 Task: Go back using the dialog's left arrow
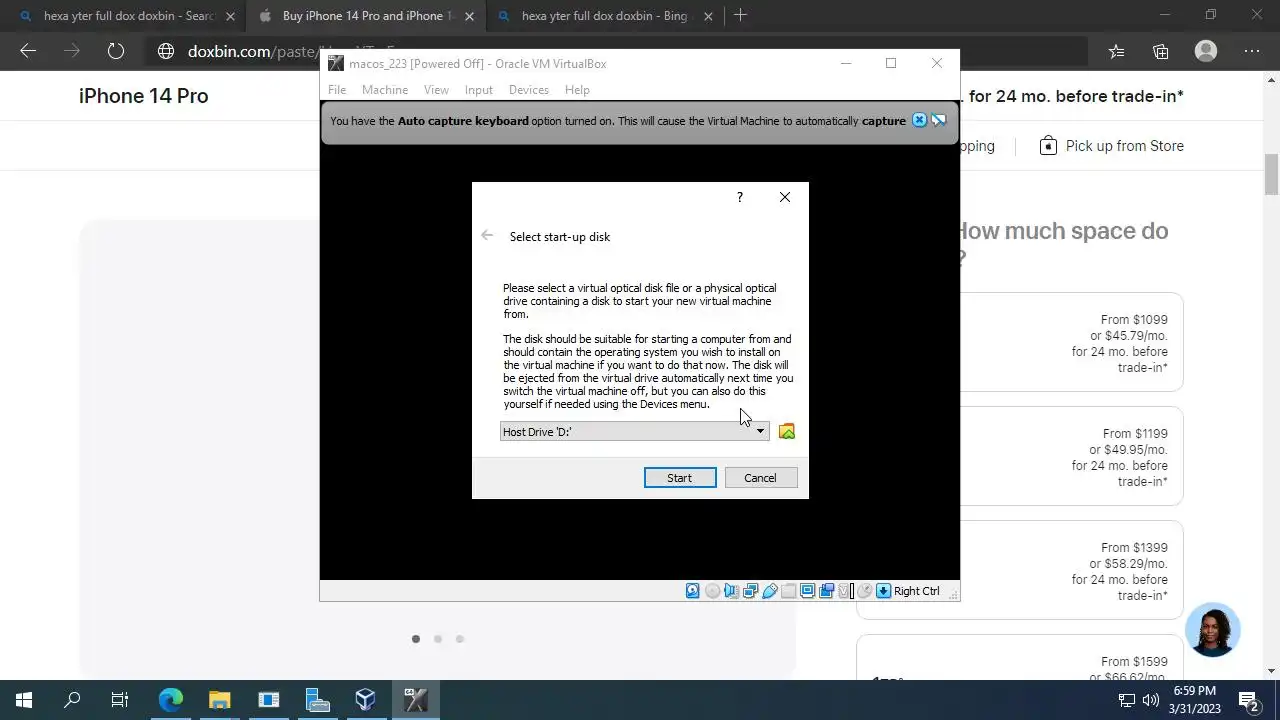click(487, 235)
